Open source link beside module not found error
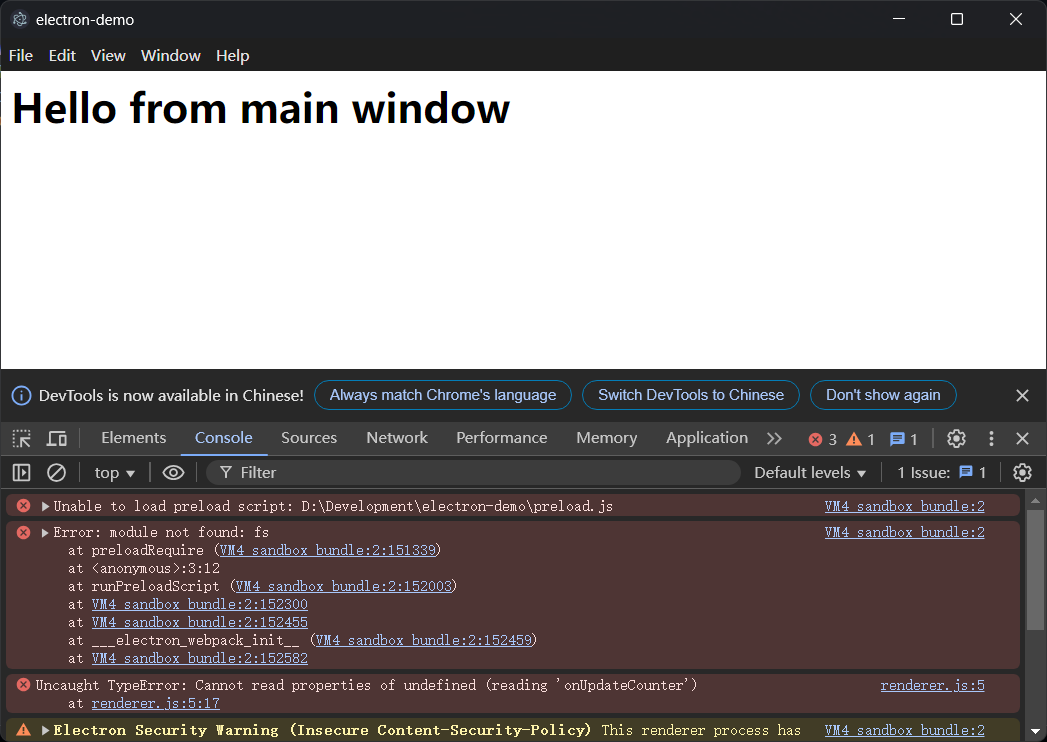This screenshot has height=742, width=1047. coord(904,532)
